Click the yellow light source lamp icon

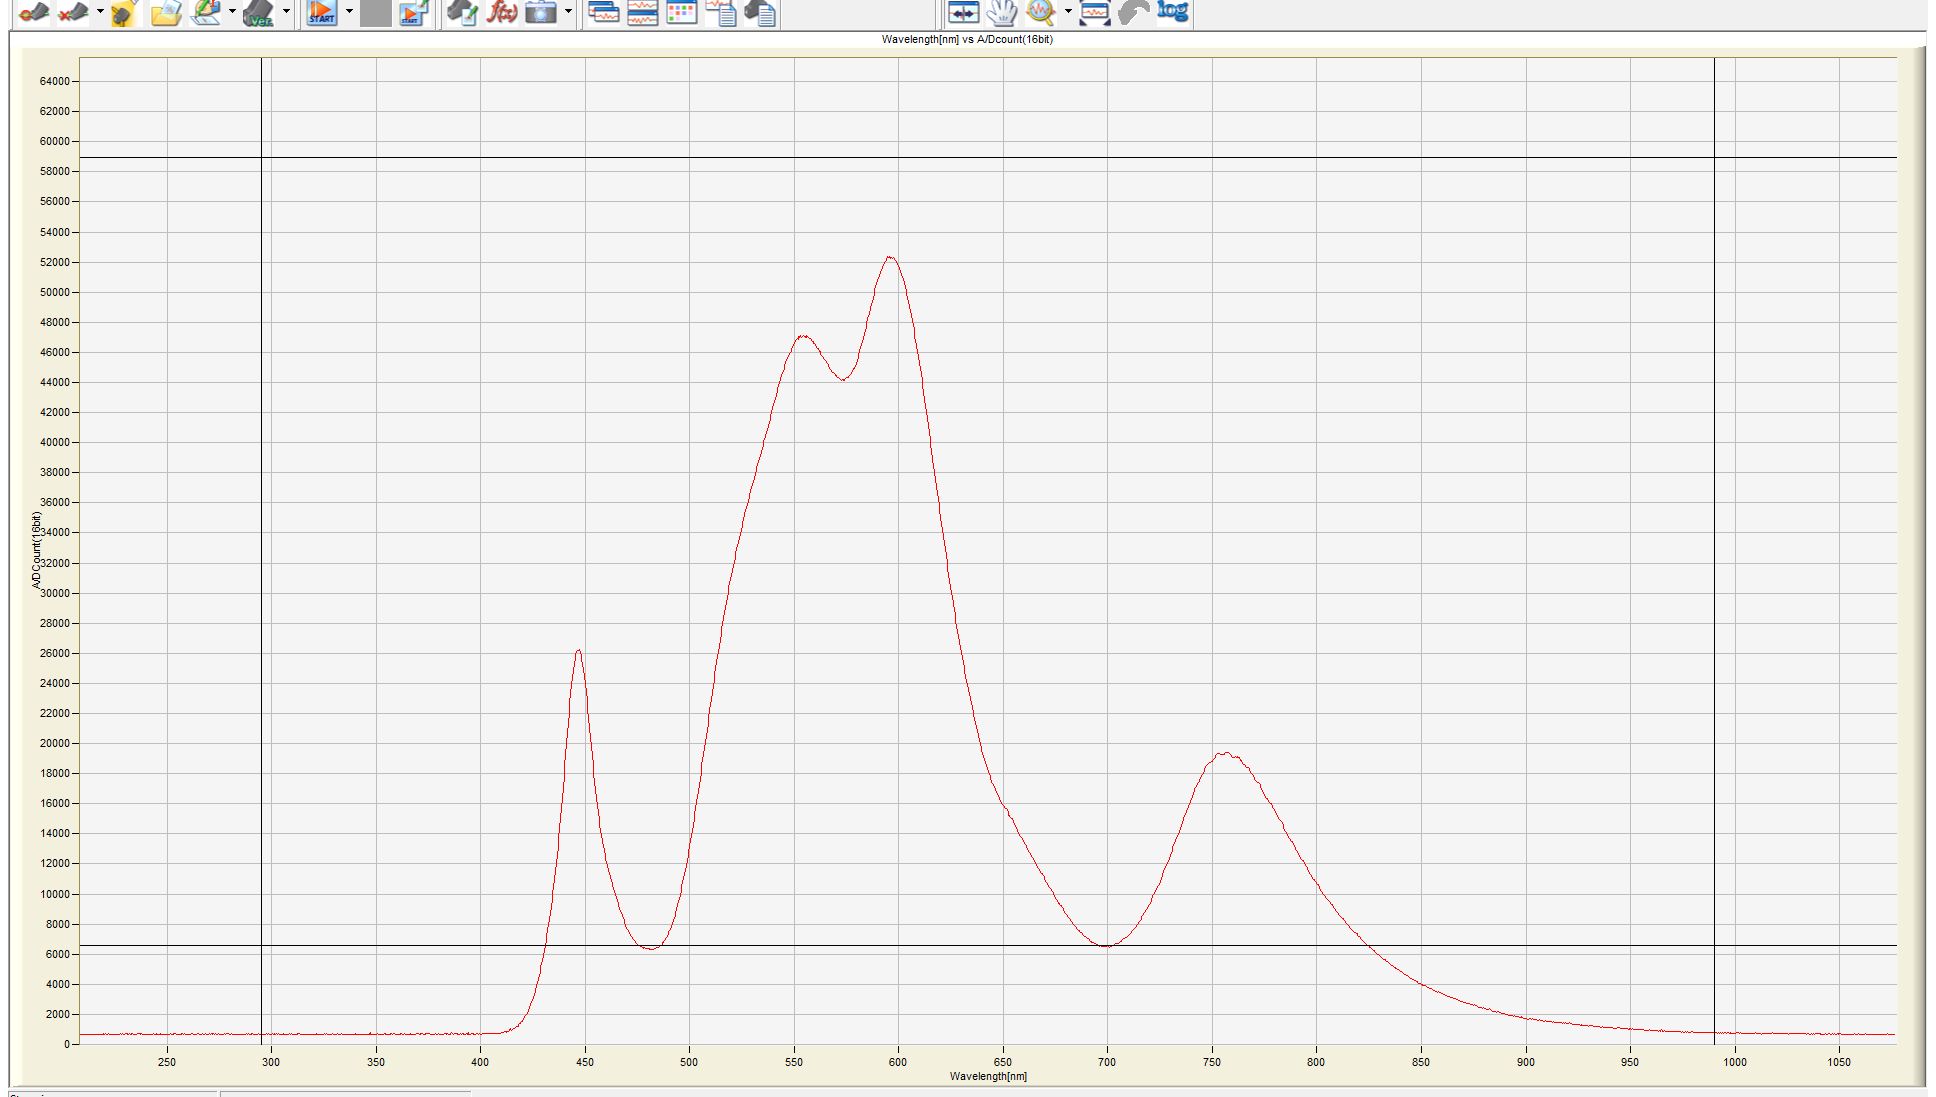click(x=123, y=13)
